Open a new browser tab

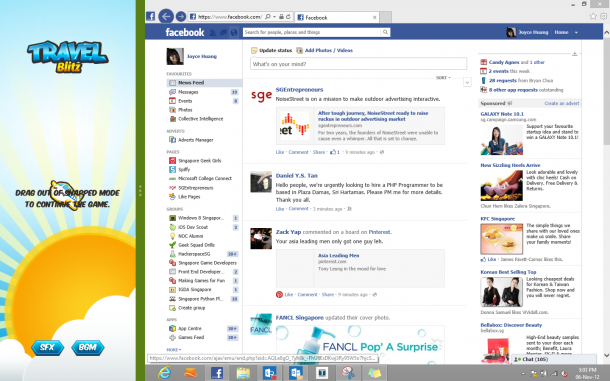[x=386, y=17]
